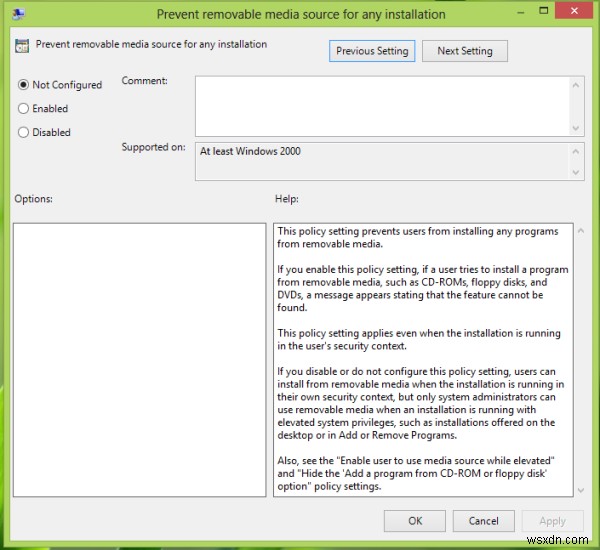The height and width of the screenshot is (550, 600).
Task: Click help paragraph starting 'If you enable'
Action: [x=422, y=288]
